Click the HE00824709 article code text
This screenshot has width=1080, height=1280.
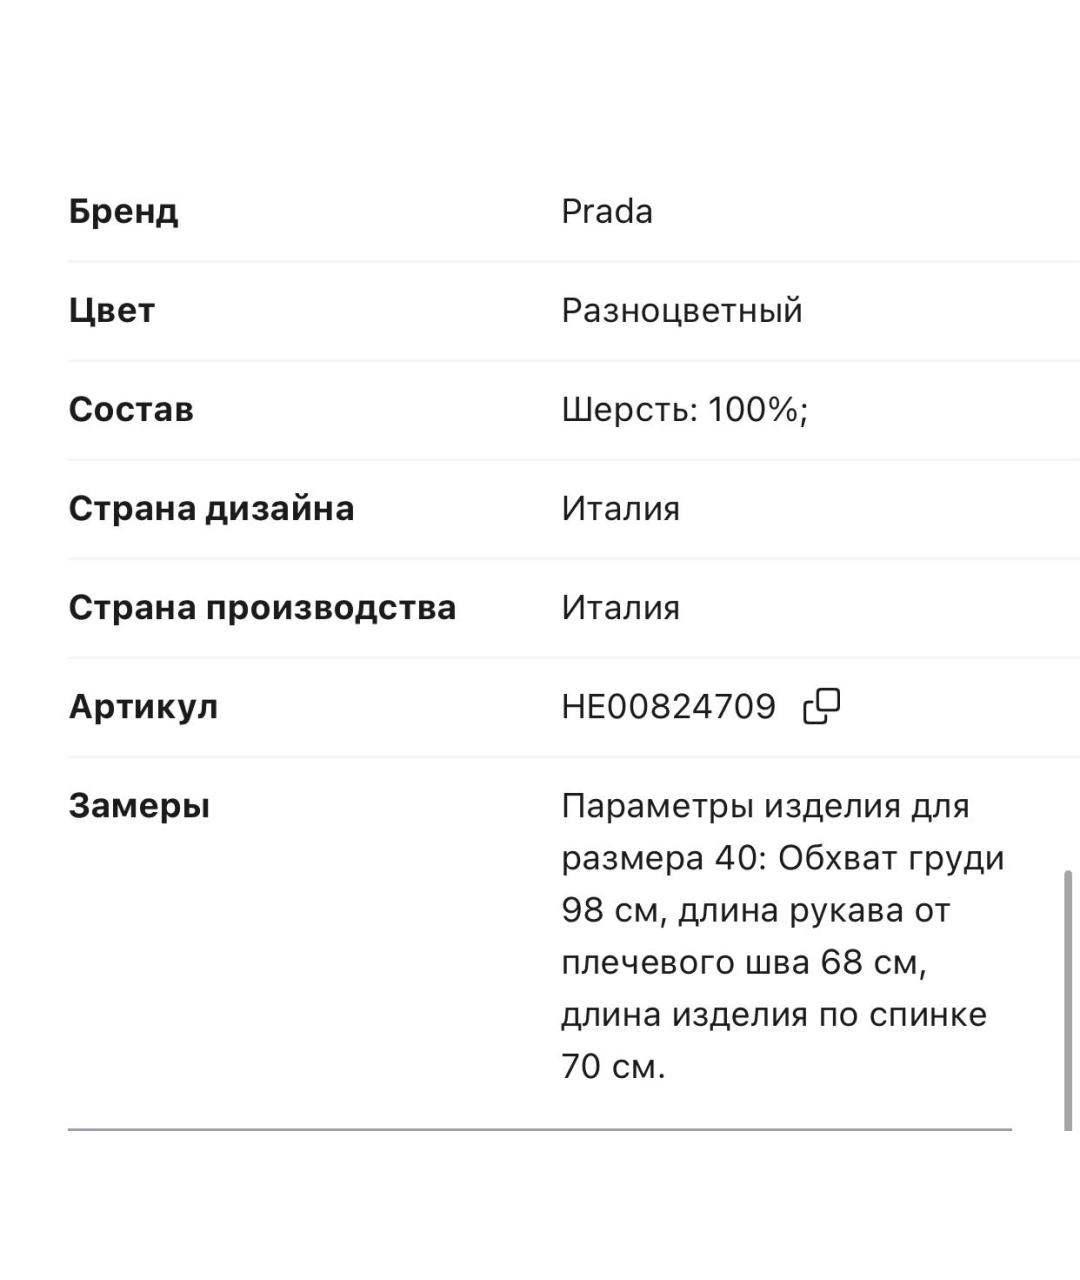click(668, 706)
